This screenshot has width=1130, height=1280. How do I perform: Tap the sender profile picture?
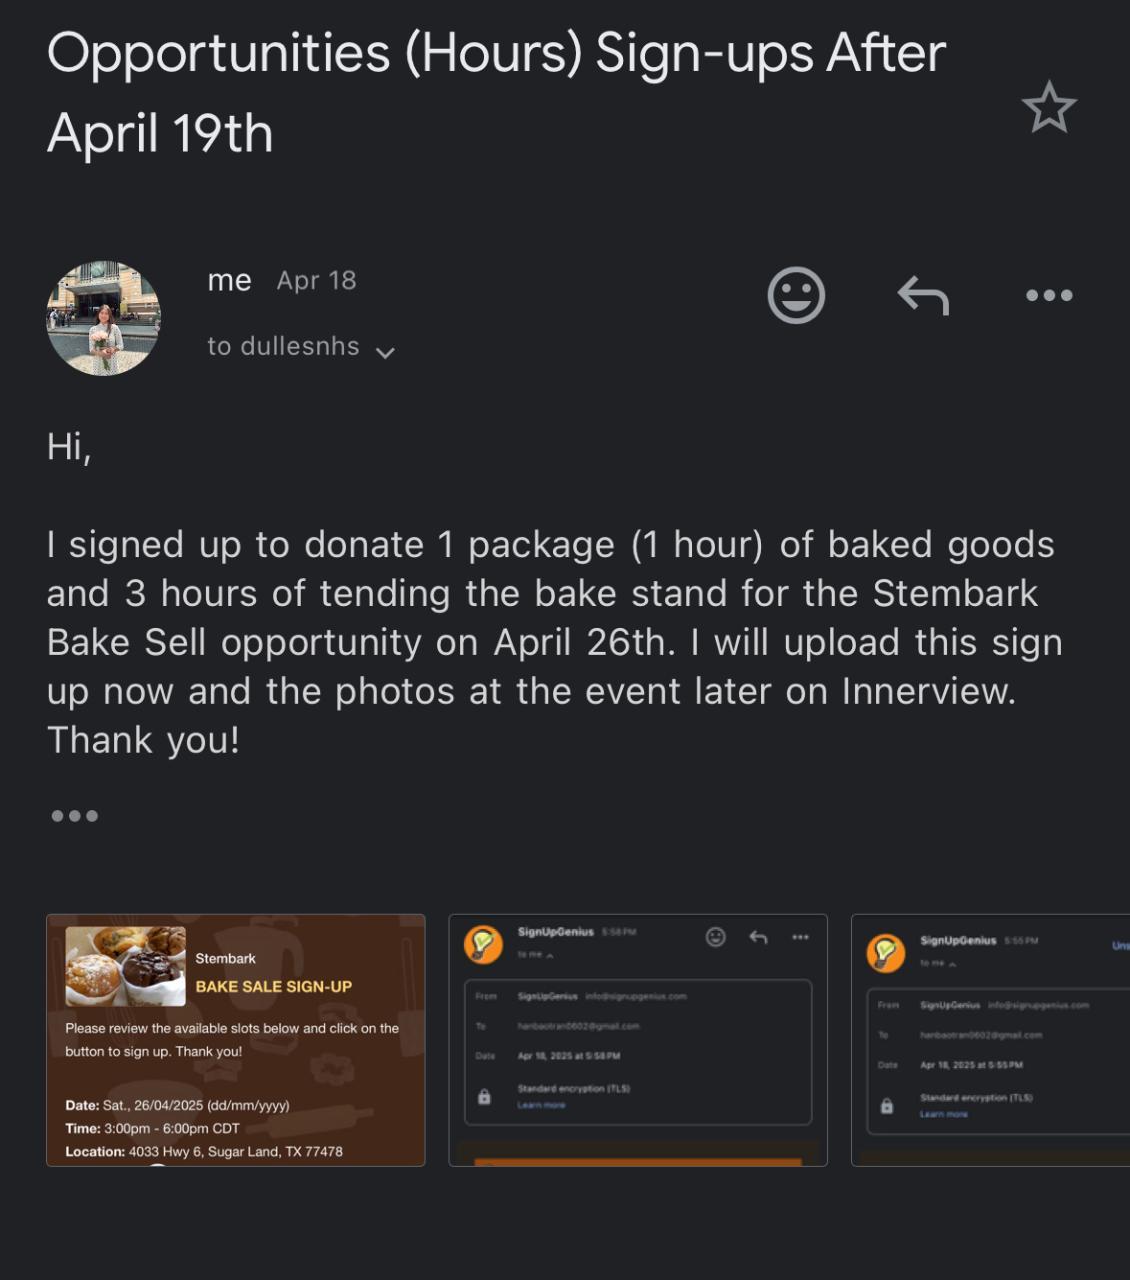click(104, 318)
